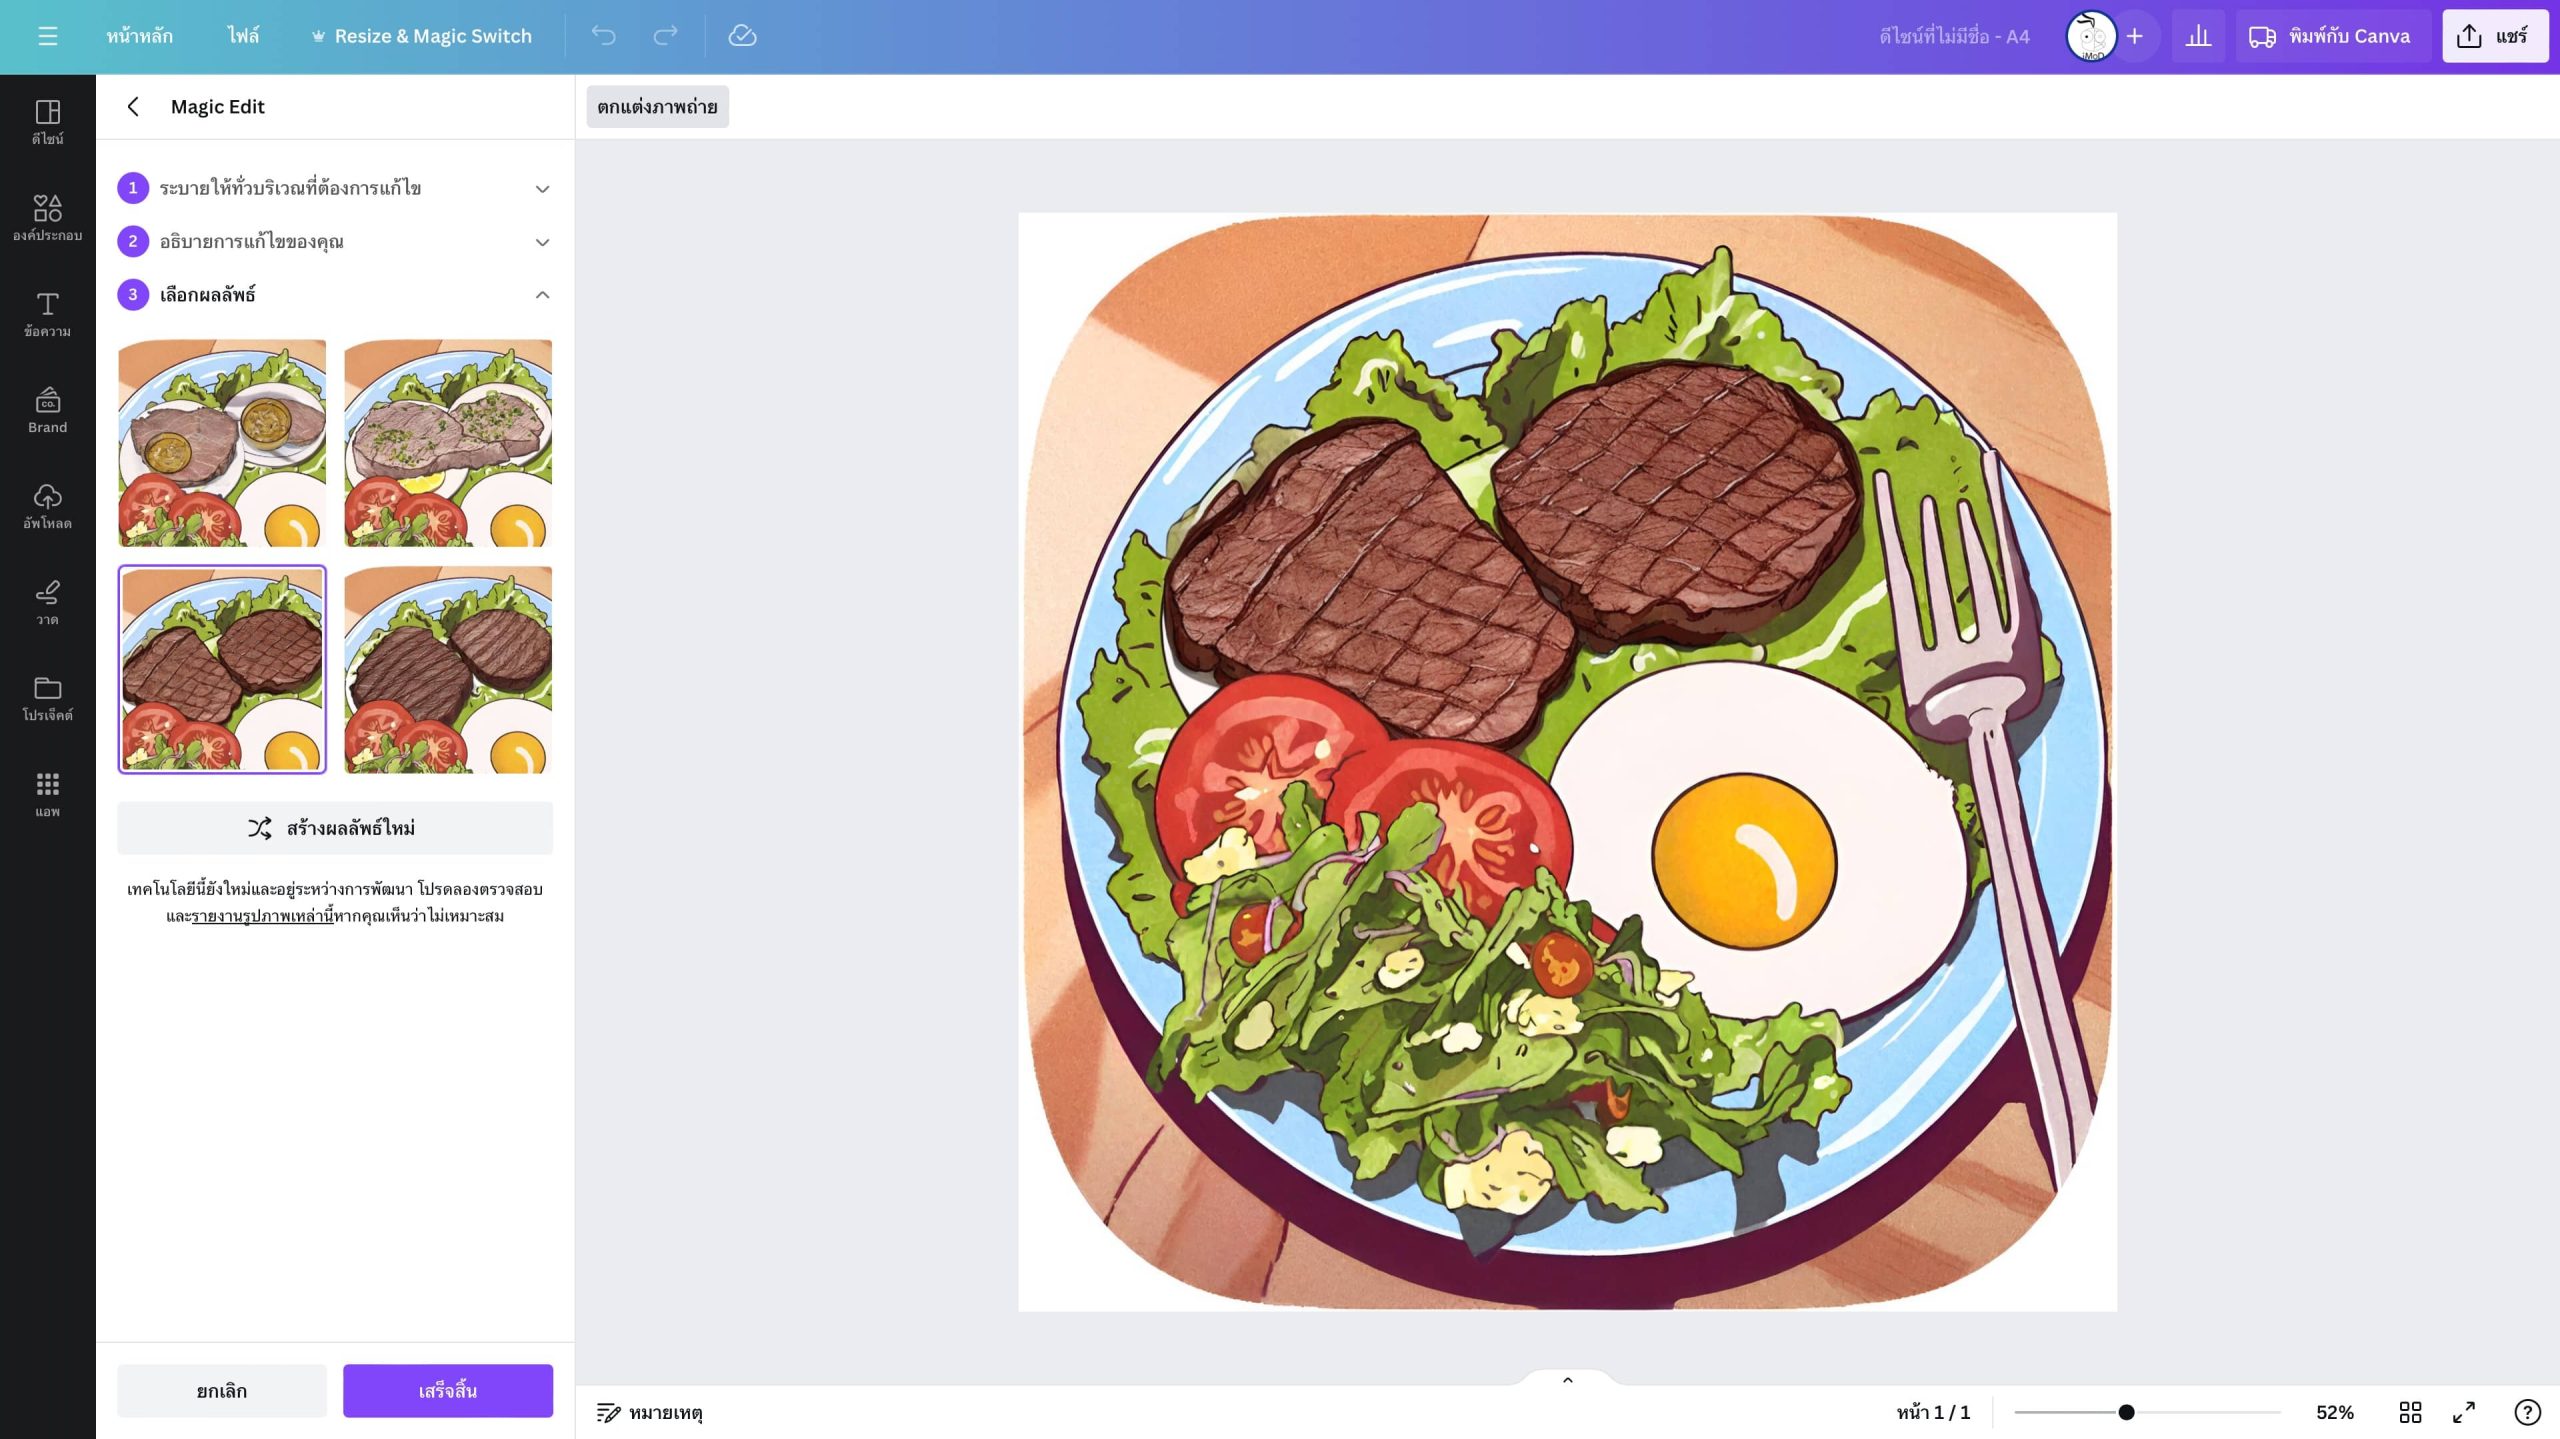Open the hamburger main menu
Image resolution: width=2560 pixels, height=1439 pixels.
coord(47,36)
